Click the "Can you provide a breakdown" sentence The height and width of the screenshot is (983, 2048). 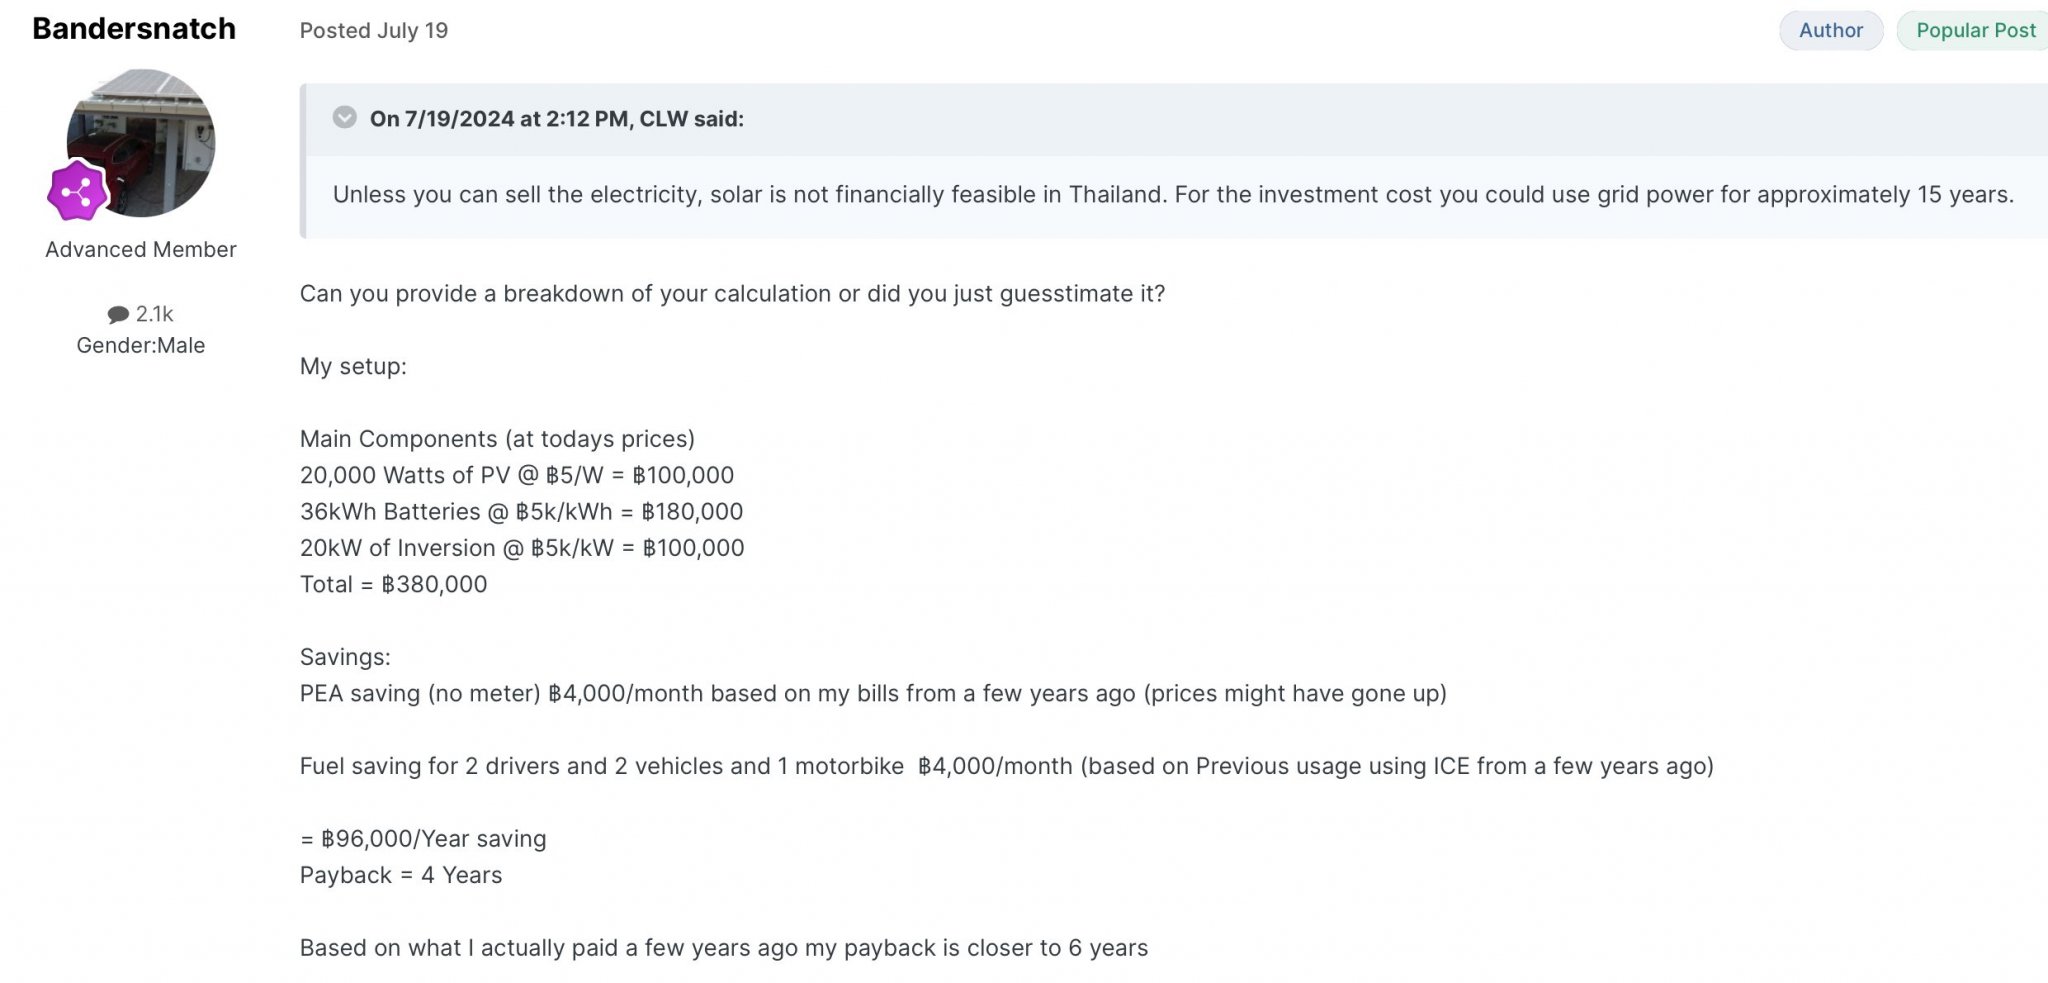(732, 294)
